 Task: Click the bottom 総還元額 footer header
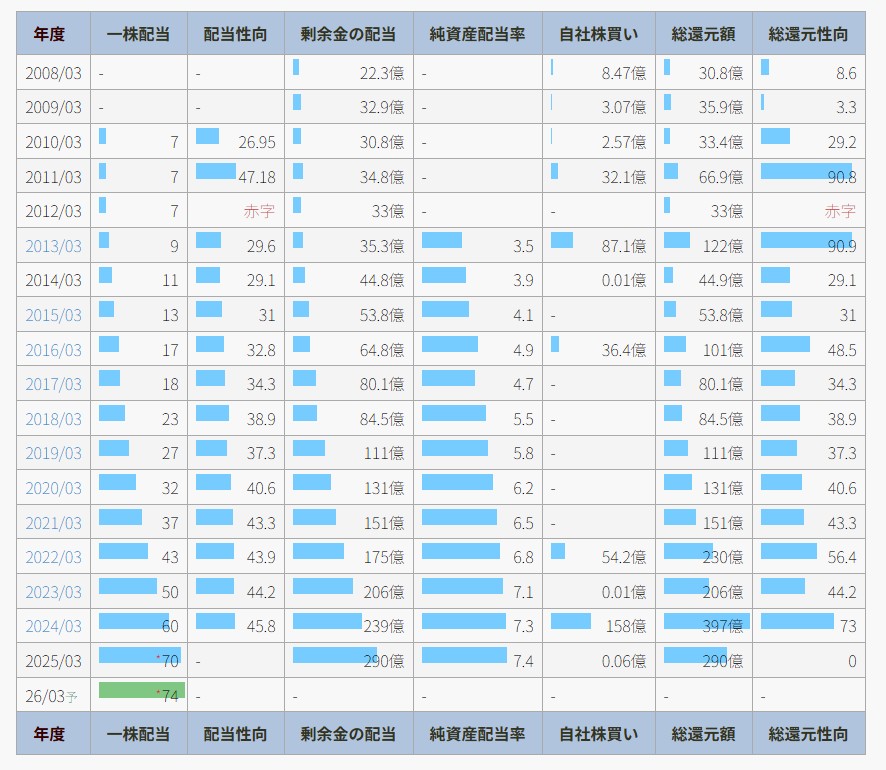(x=703, y=734)
